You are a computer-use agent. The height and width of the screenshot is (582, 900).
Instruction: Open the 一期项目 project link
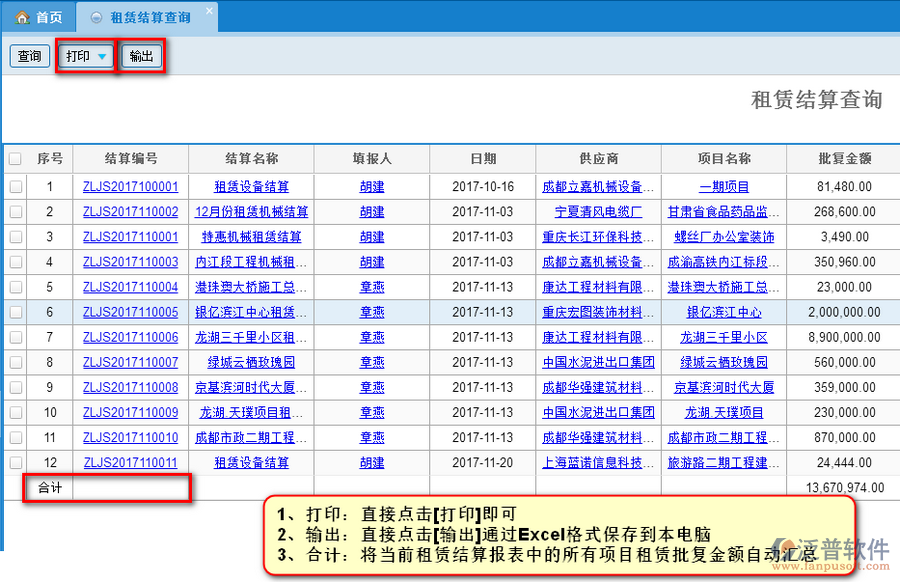pos(724,187)
